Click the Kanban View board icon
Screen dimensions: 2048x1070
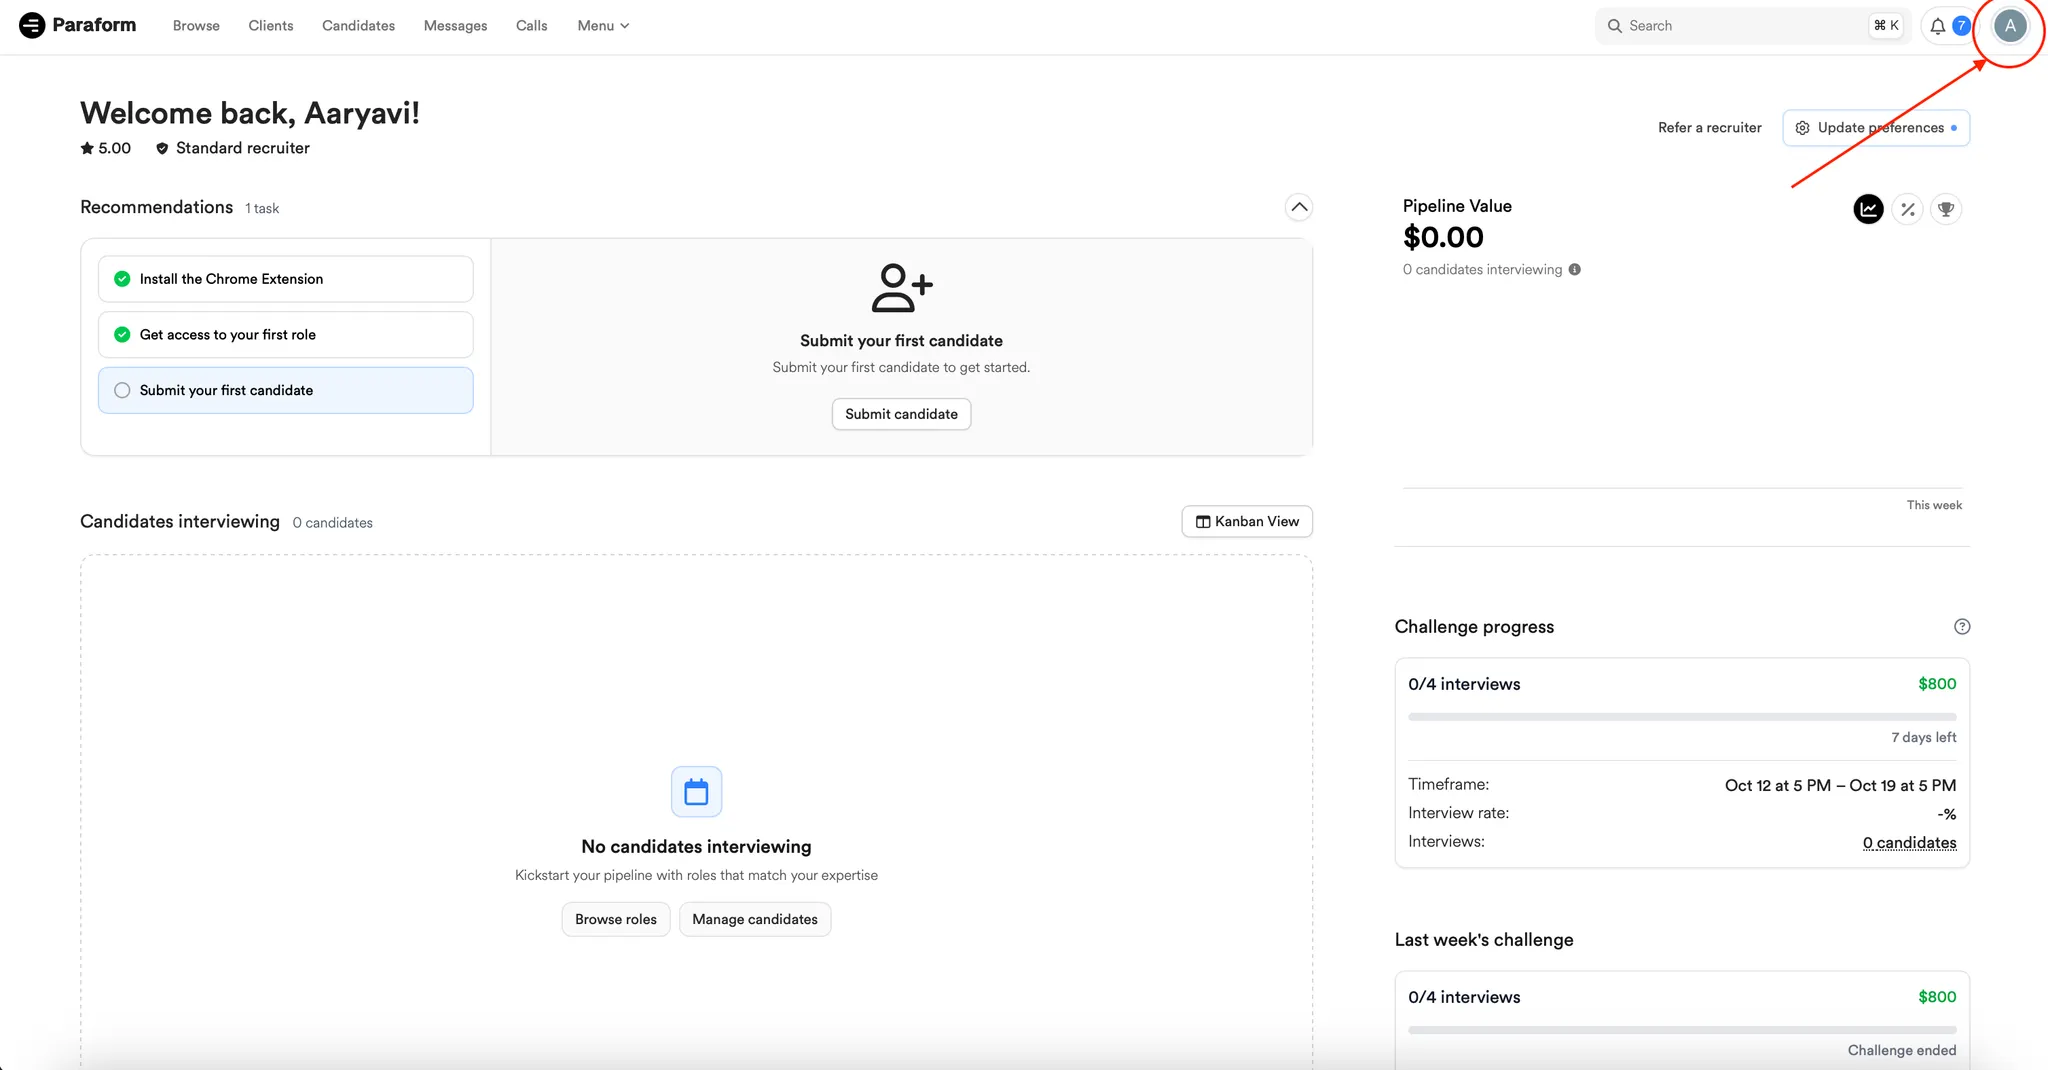pos(1203,522)
